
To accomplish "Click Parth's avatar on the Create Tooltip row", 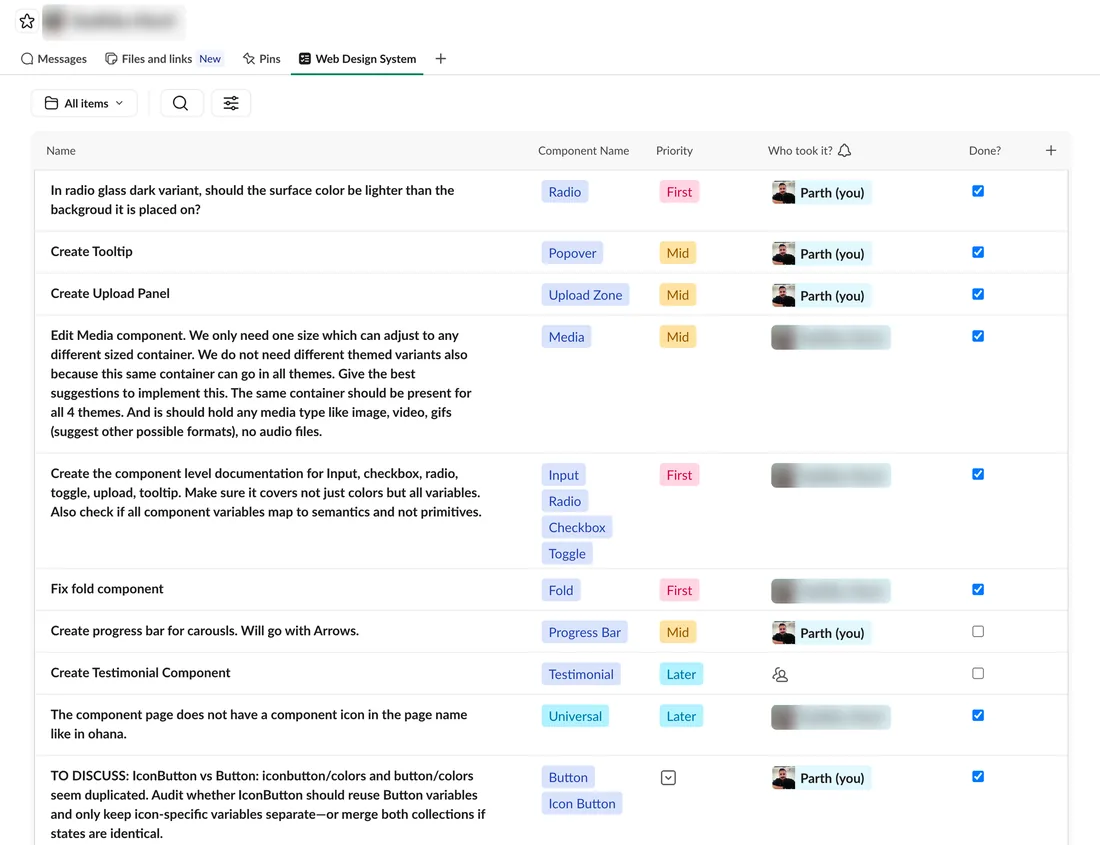I will click(x=784, y=253).
